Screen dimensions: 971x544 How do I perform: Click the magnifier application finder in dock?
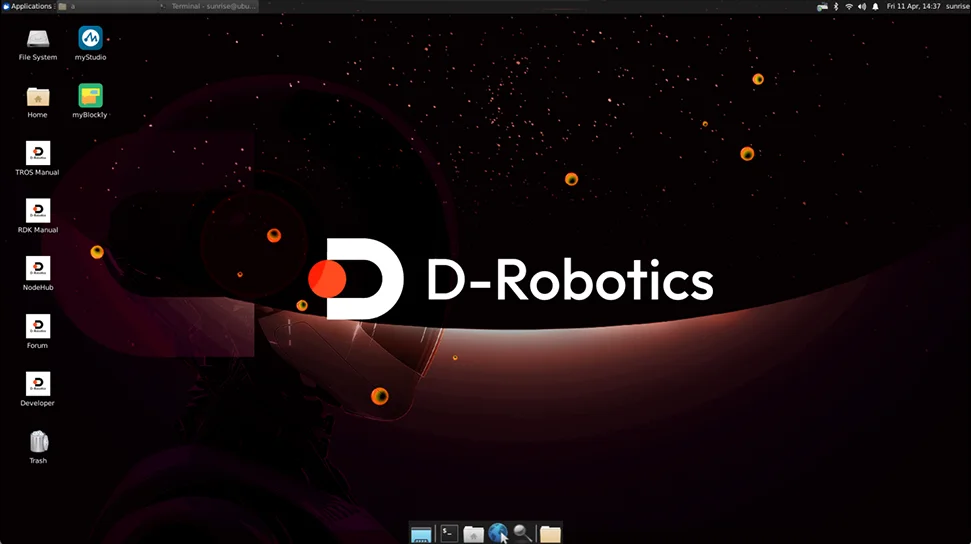[x=523, y=534]
